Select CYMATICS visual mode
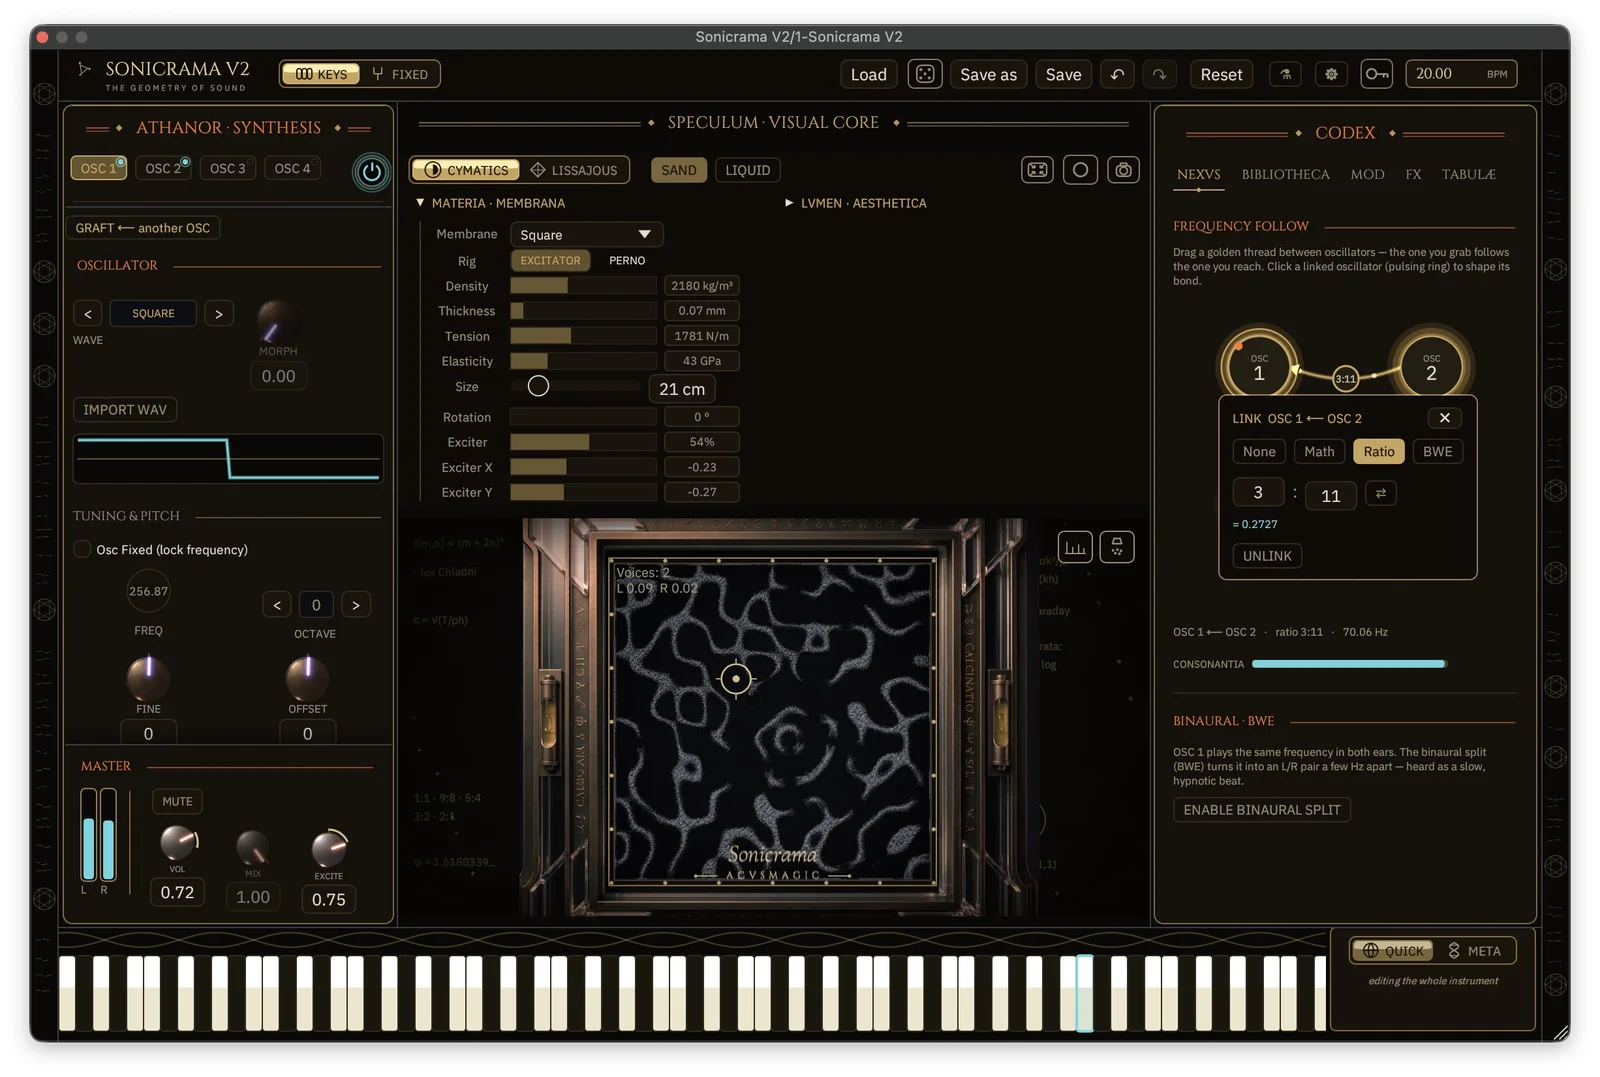 466,170
